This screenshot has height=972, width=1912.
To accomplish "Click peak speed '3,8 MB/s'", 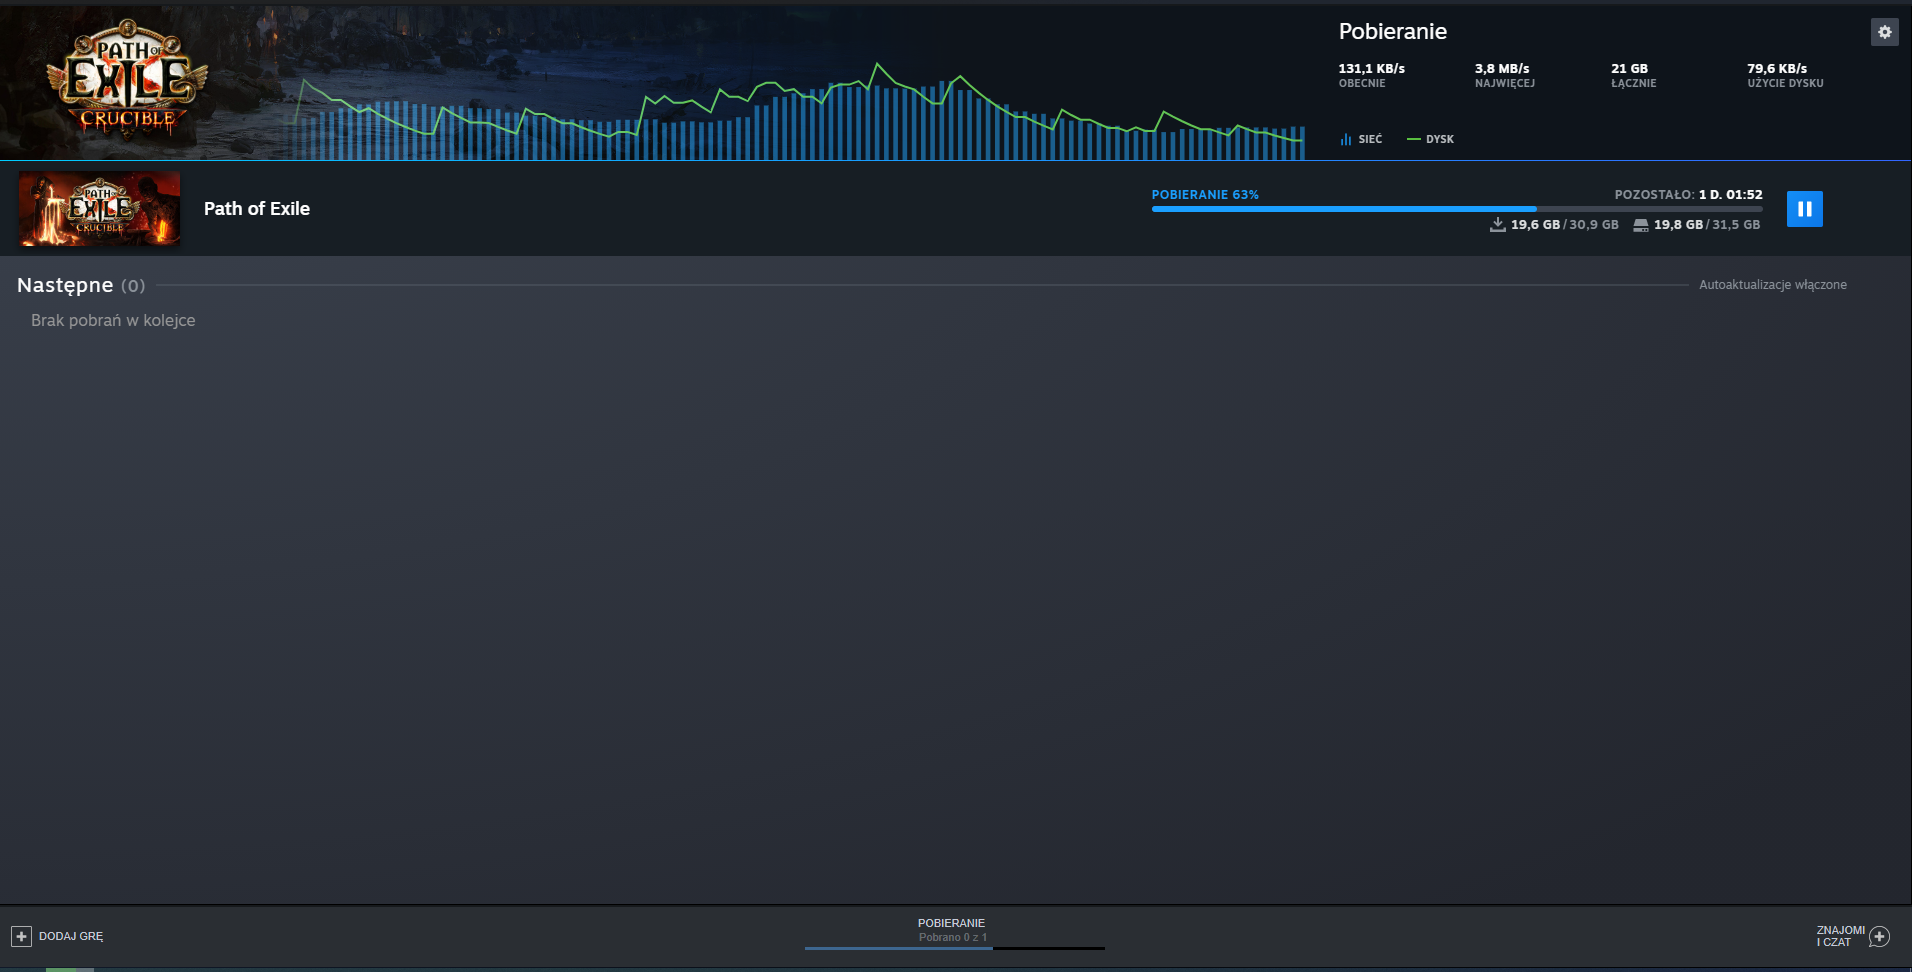I will click(x=1502, y=69).
